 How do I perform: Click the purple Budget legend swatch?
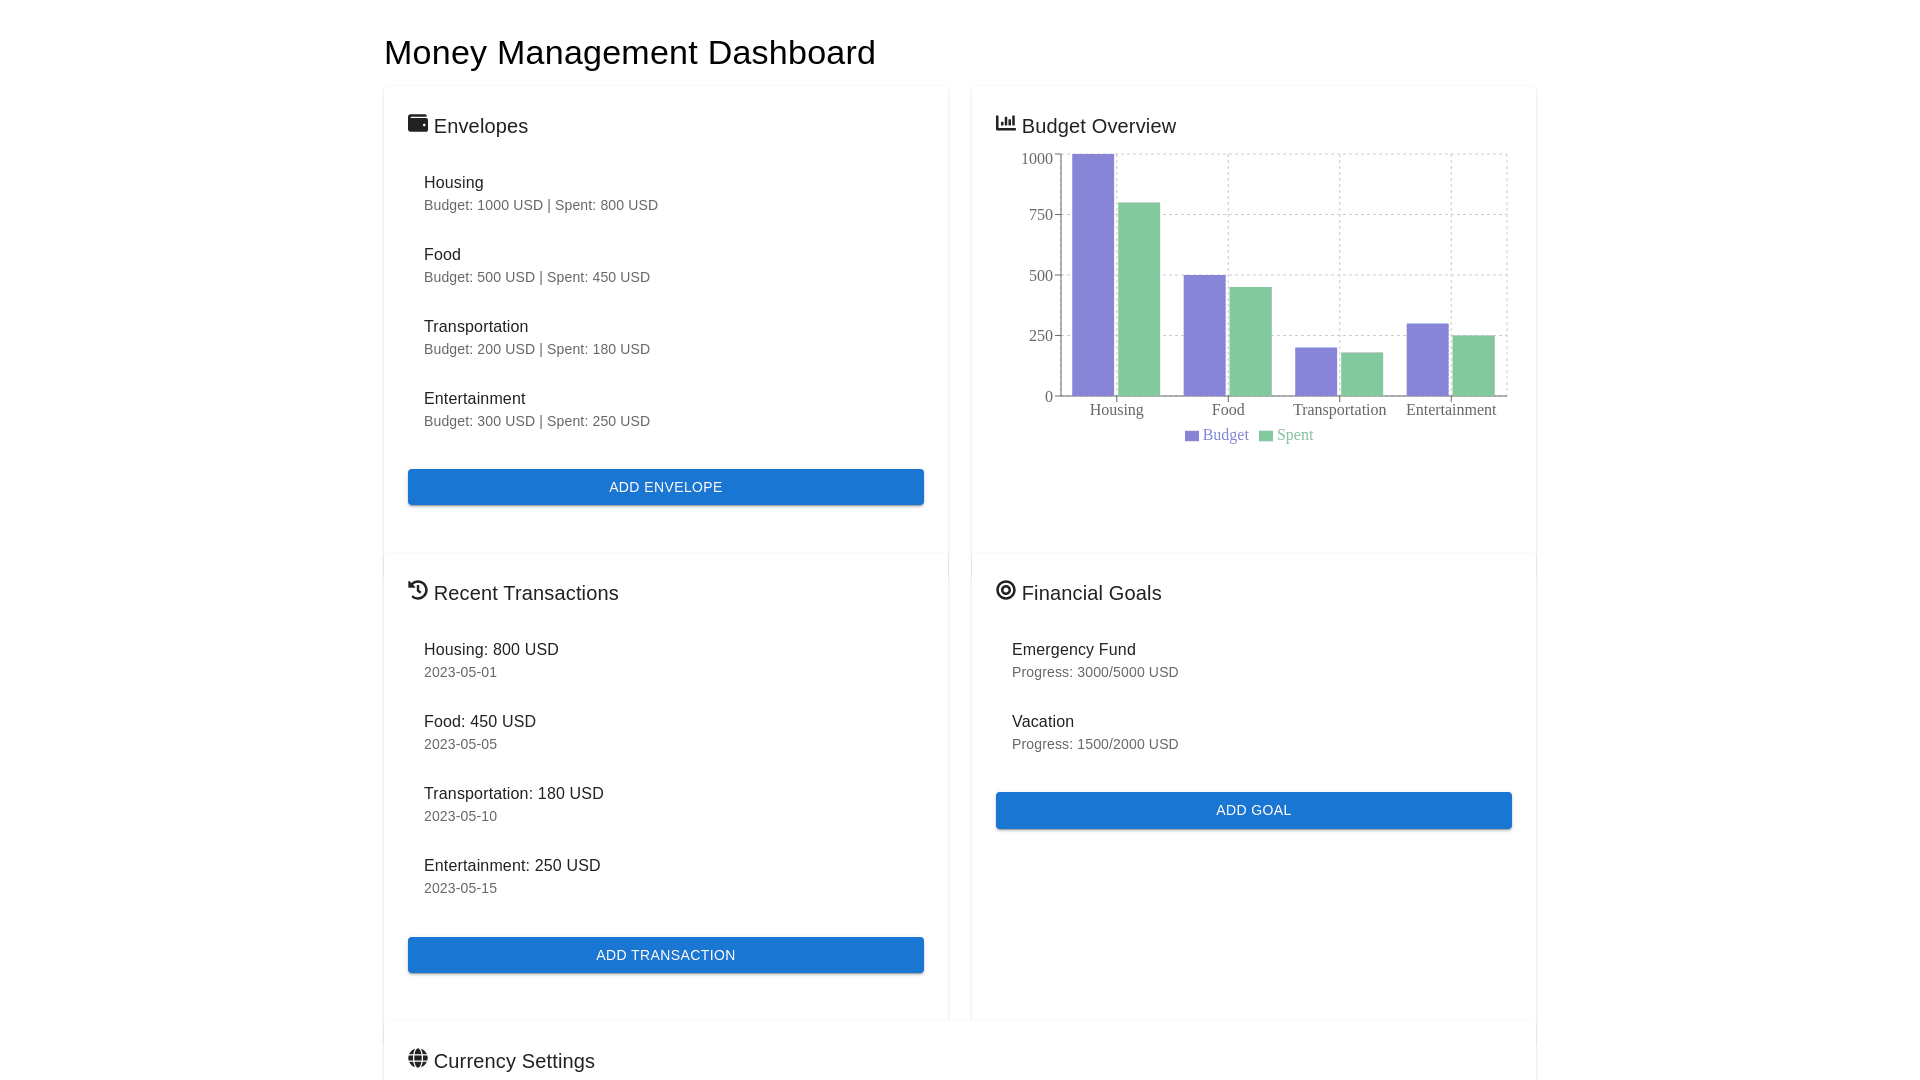(x=1192, y=436)
